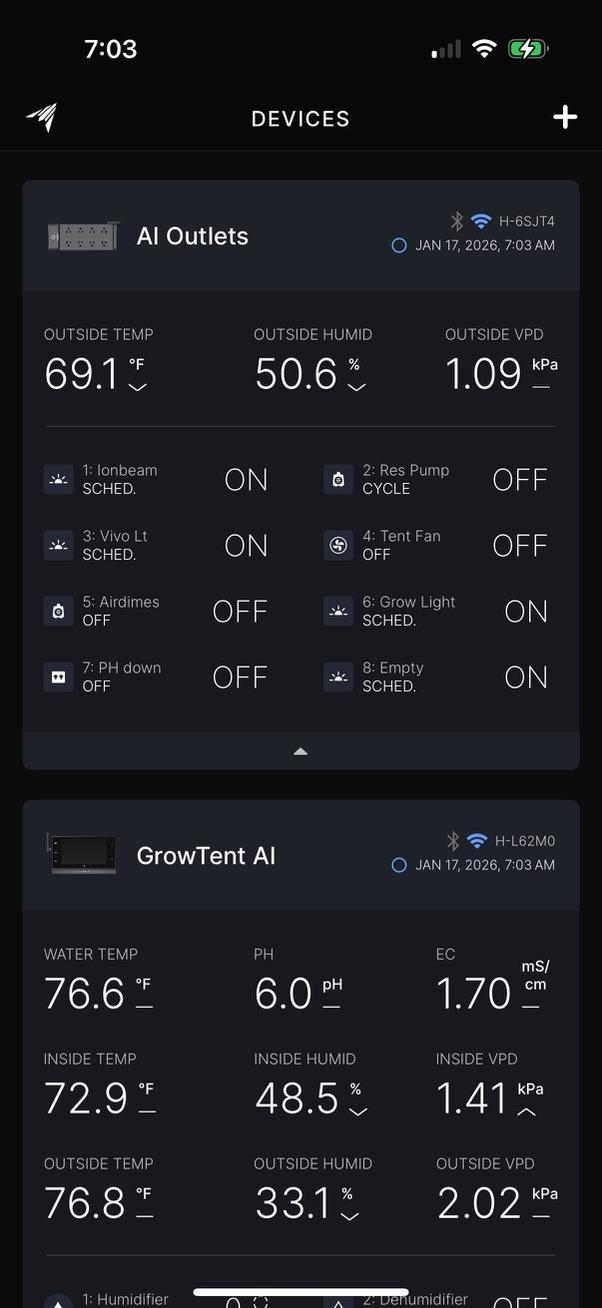Screen dimensions: 602x1308
Task: Collapse the AI Outlets card
Action: [301, 751]
